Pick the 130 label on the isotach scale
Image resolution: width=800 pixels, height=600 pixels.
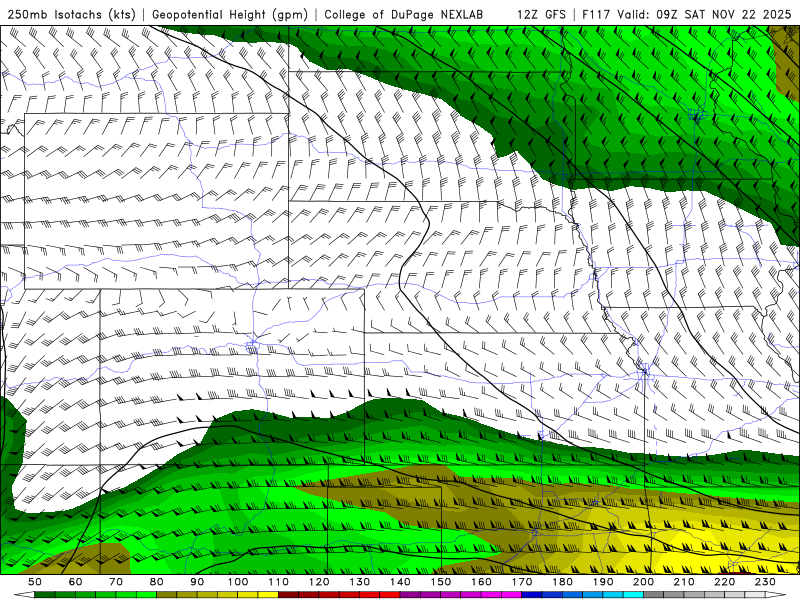coord(360,582)
